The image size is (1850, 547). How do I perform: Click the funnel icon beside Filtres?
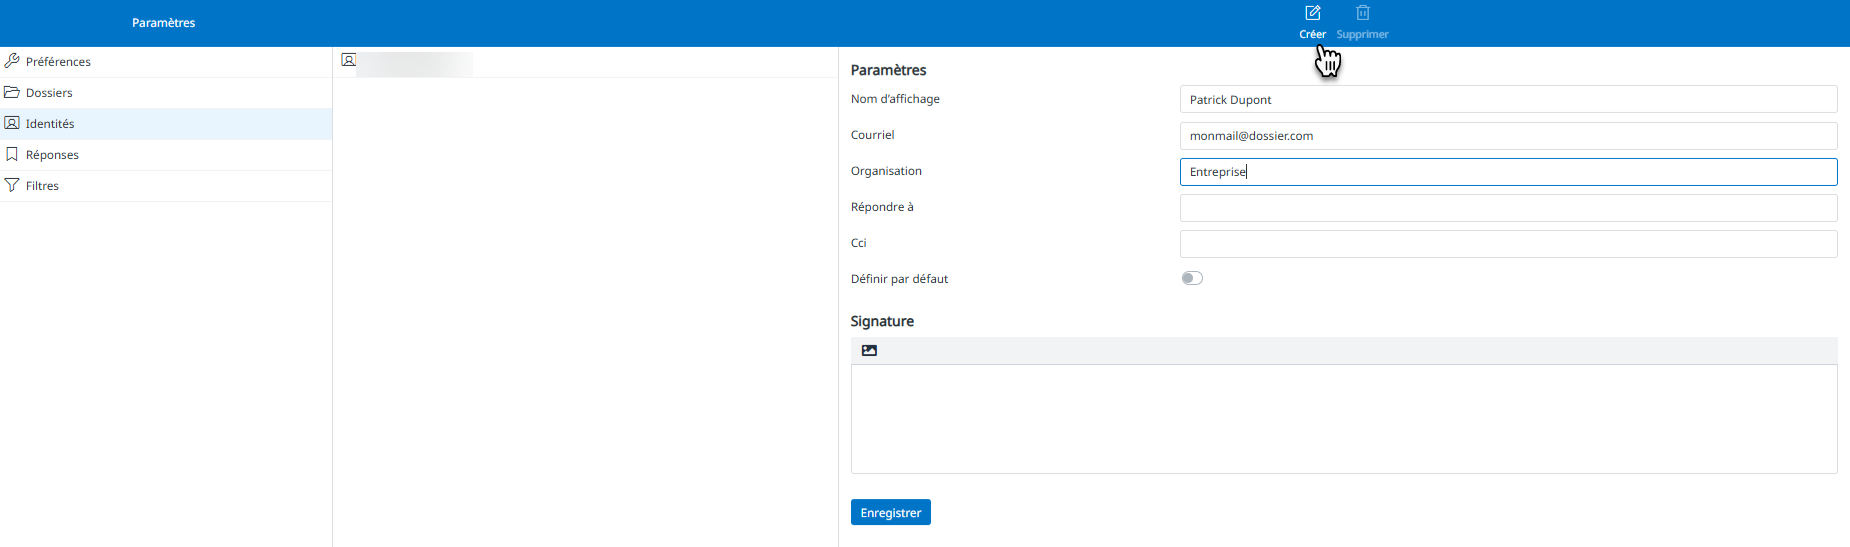12,185
